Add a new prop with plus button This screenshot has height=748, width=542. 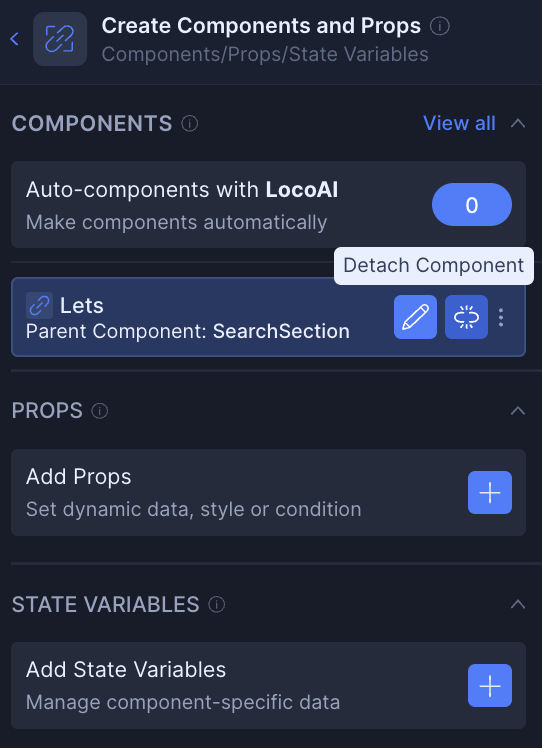[490, 492]
